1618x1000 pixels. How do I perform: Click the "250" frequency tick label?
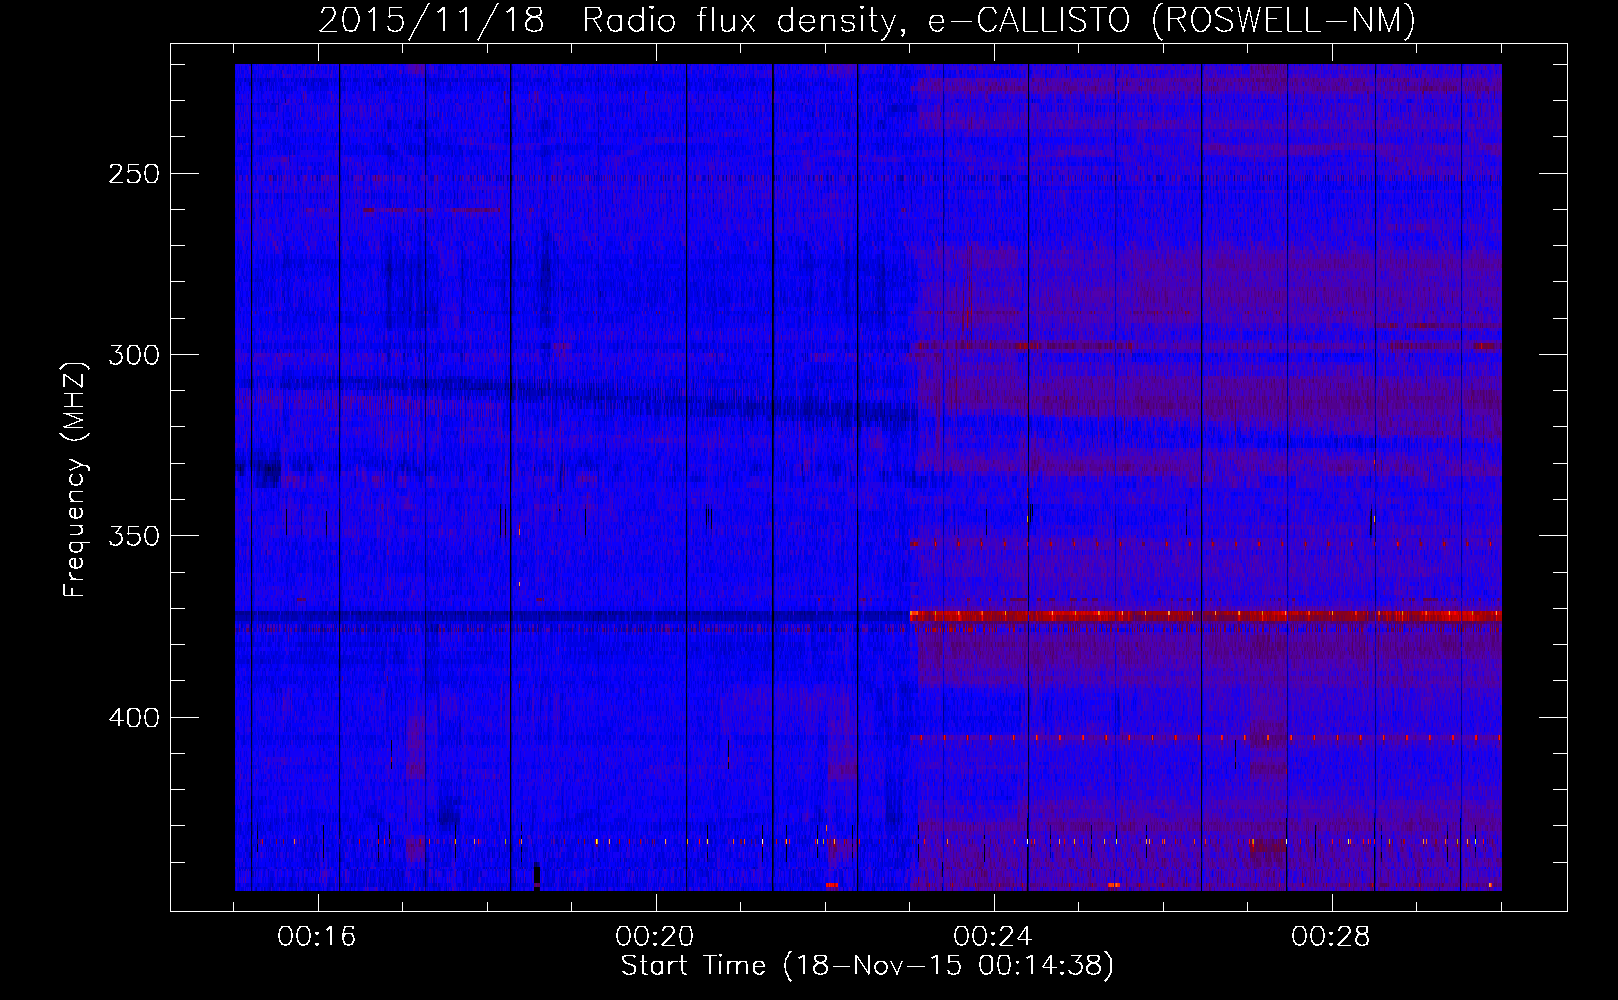tap(134, 174)
